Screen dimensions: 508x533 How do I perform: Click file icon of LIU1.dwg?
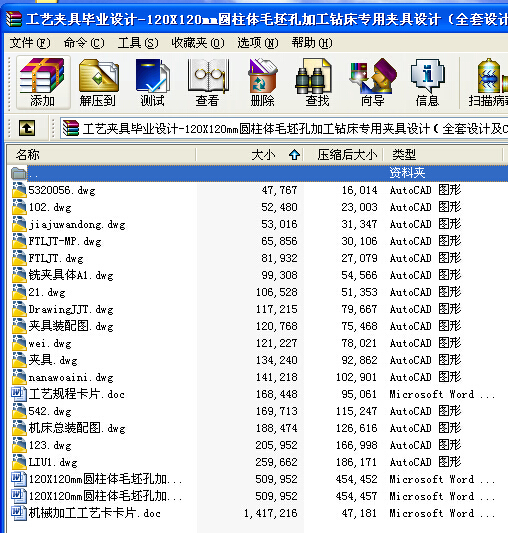(19, 462)
